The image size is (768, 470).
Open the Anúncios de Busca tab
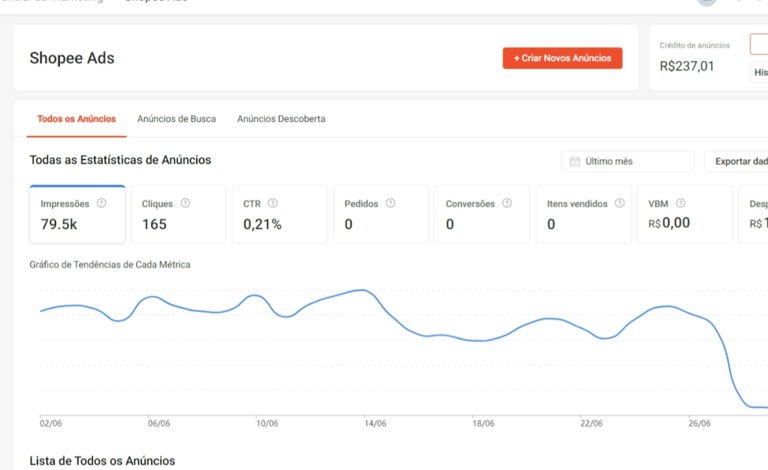tap(176, 119)
